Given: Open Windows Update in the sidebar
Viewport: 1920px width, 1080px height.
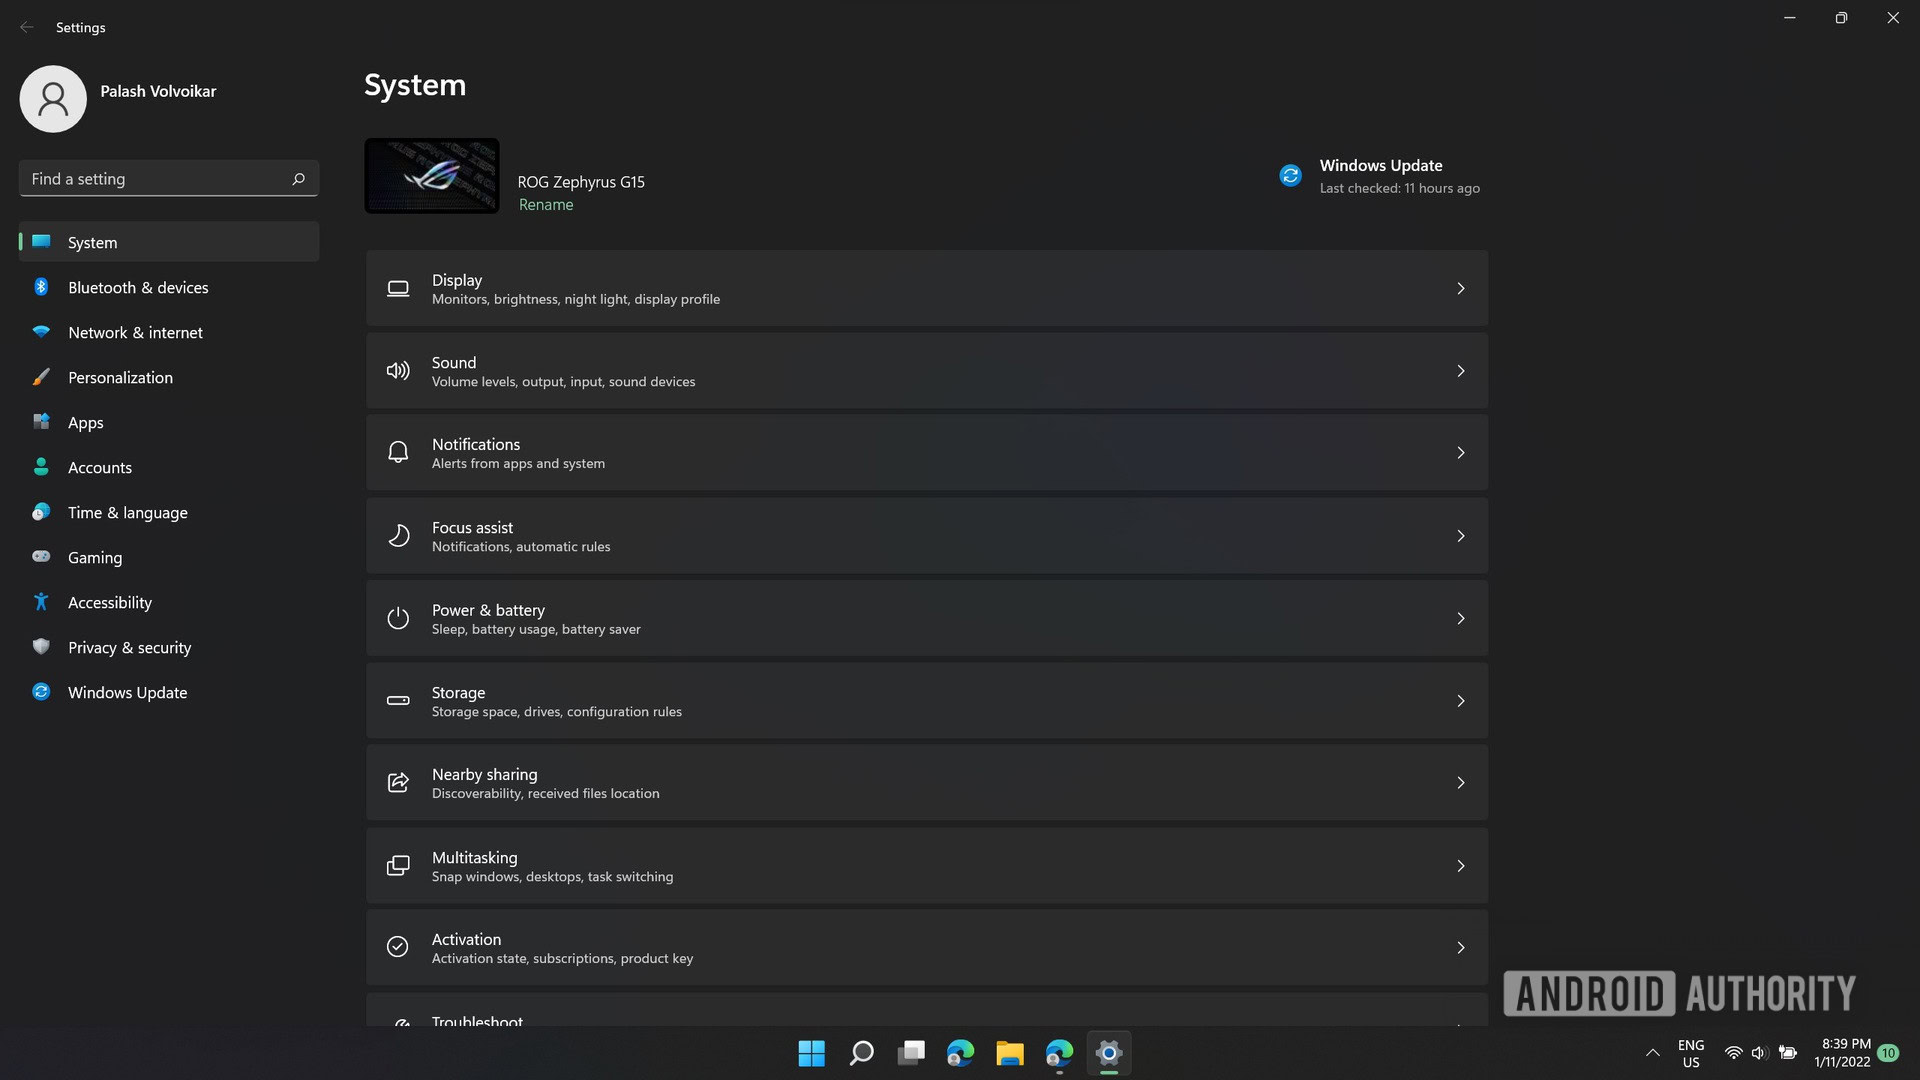Looking at the screenshot, I should [x=169, y=692].
